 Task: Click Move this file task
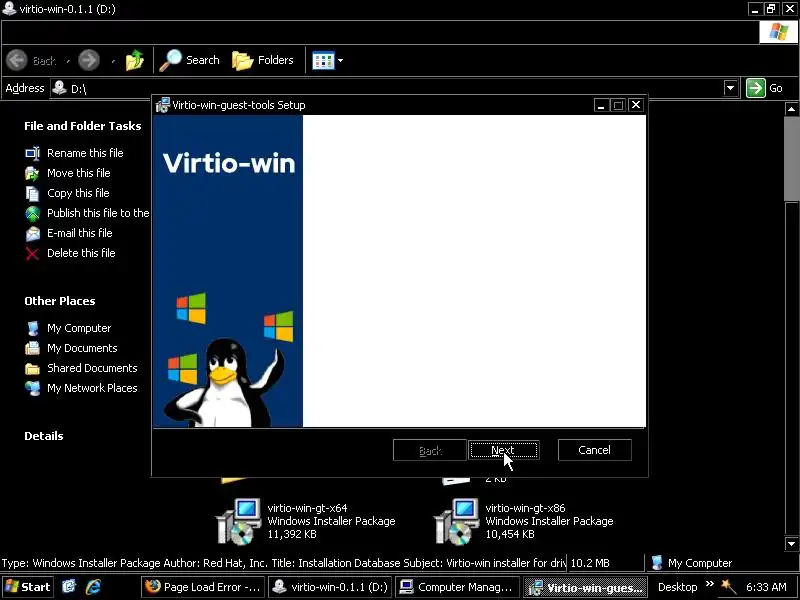click(x=79, y=173)
